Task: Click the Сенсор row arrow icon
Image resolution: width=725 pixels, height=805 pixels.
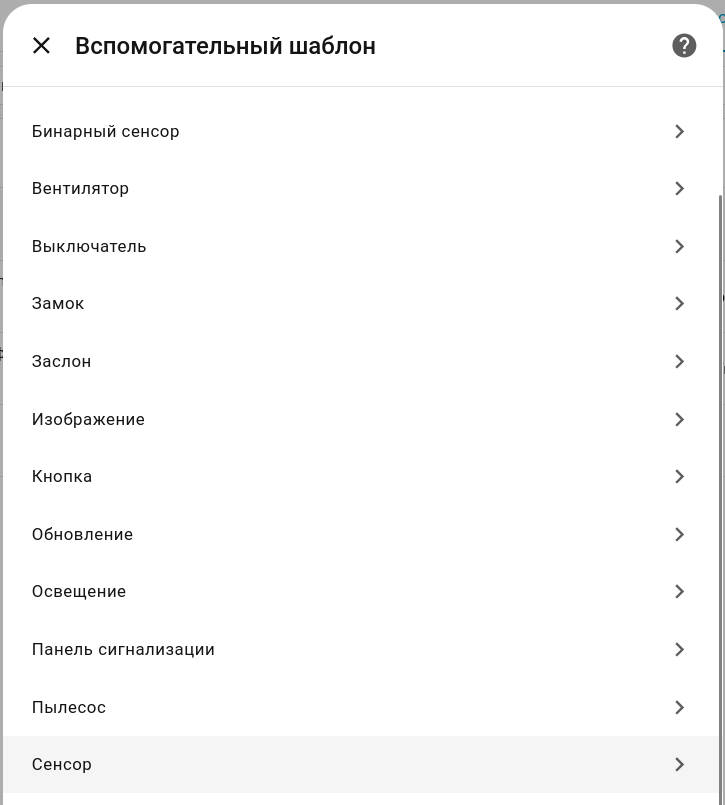Action: (x=679, y=765)
